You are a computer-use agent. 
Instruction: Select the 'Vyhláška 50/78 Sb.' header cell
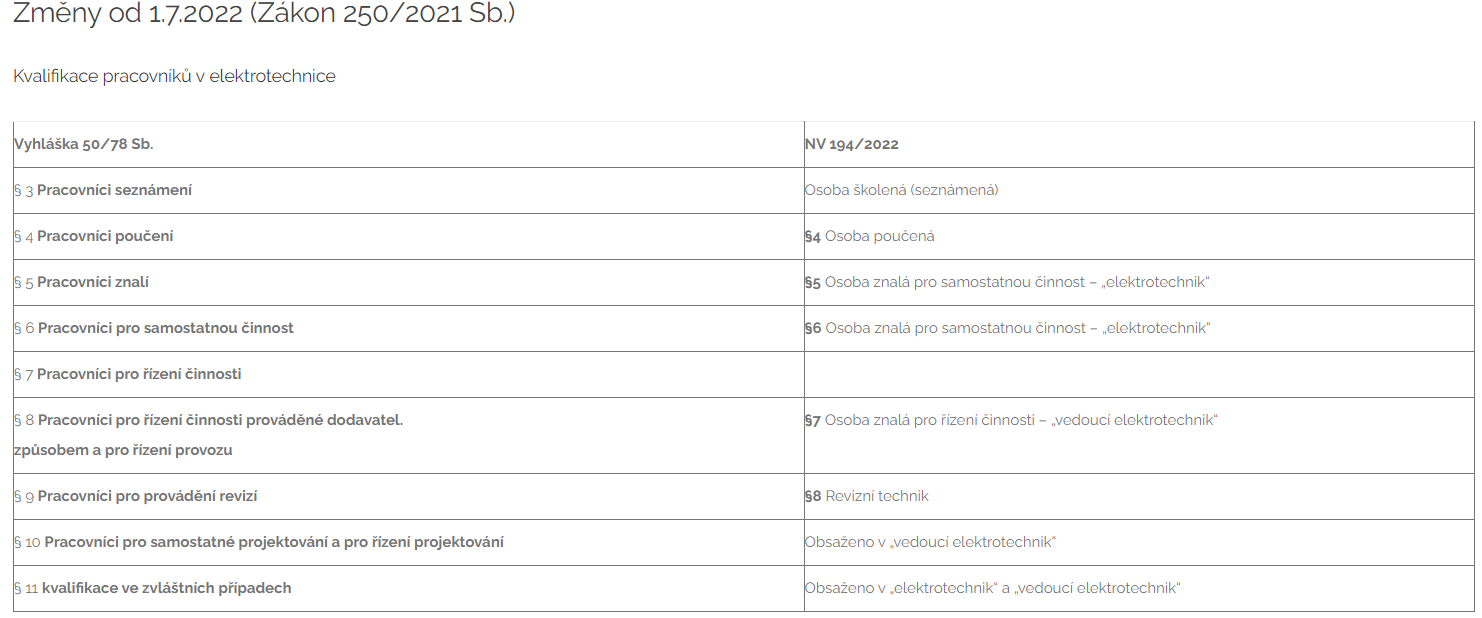click(x=84, y=144)
